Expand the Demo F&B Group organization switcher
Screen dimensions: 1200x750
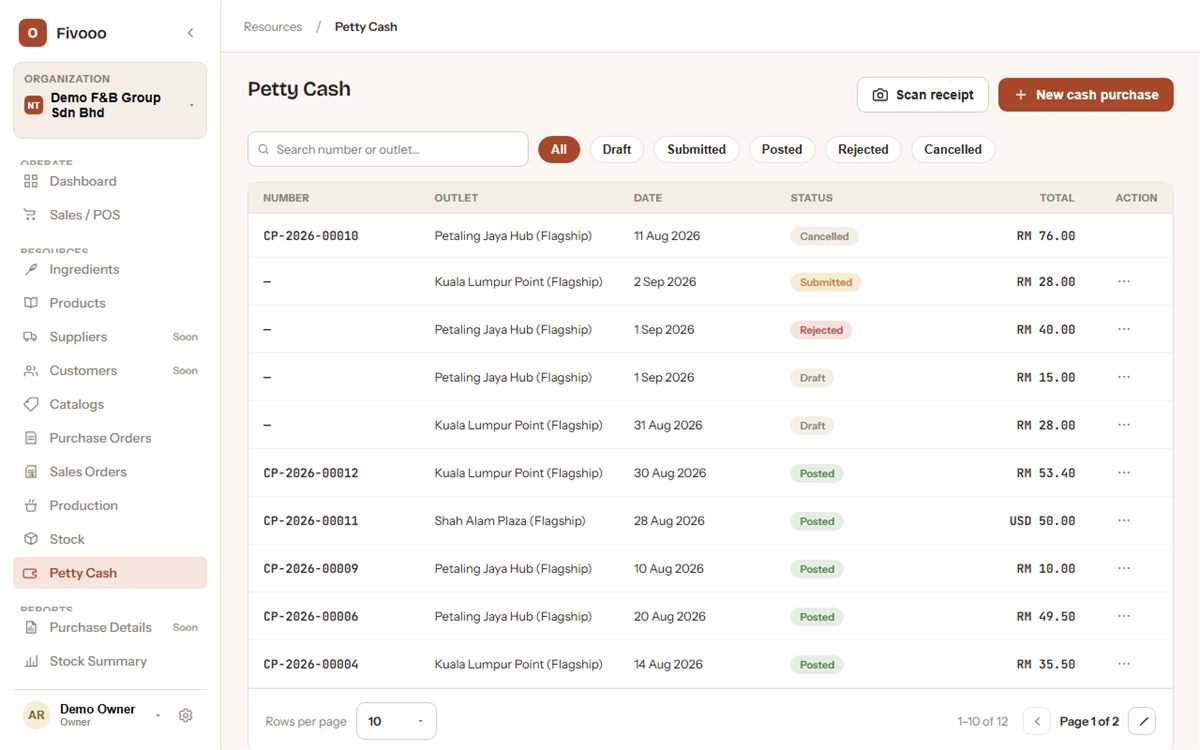110,100
